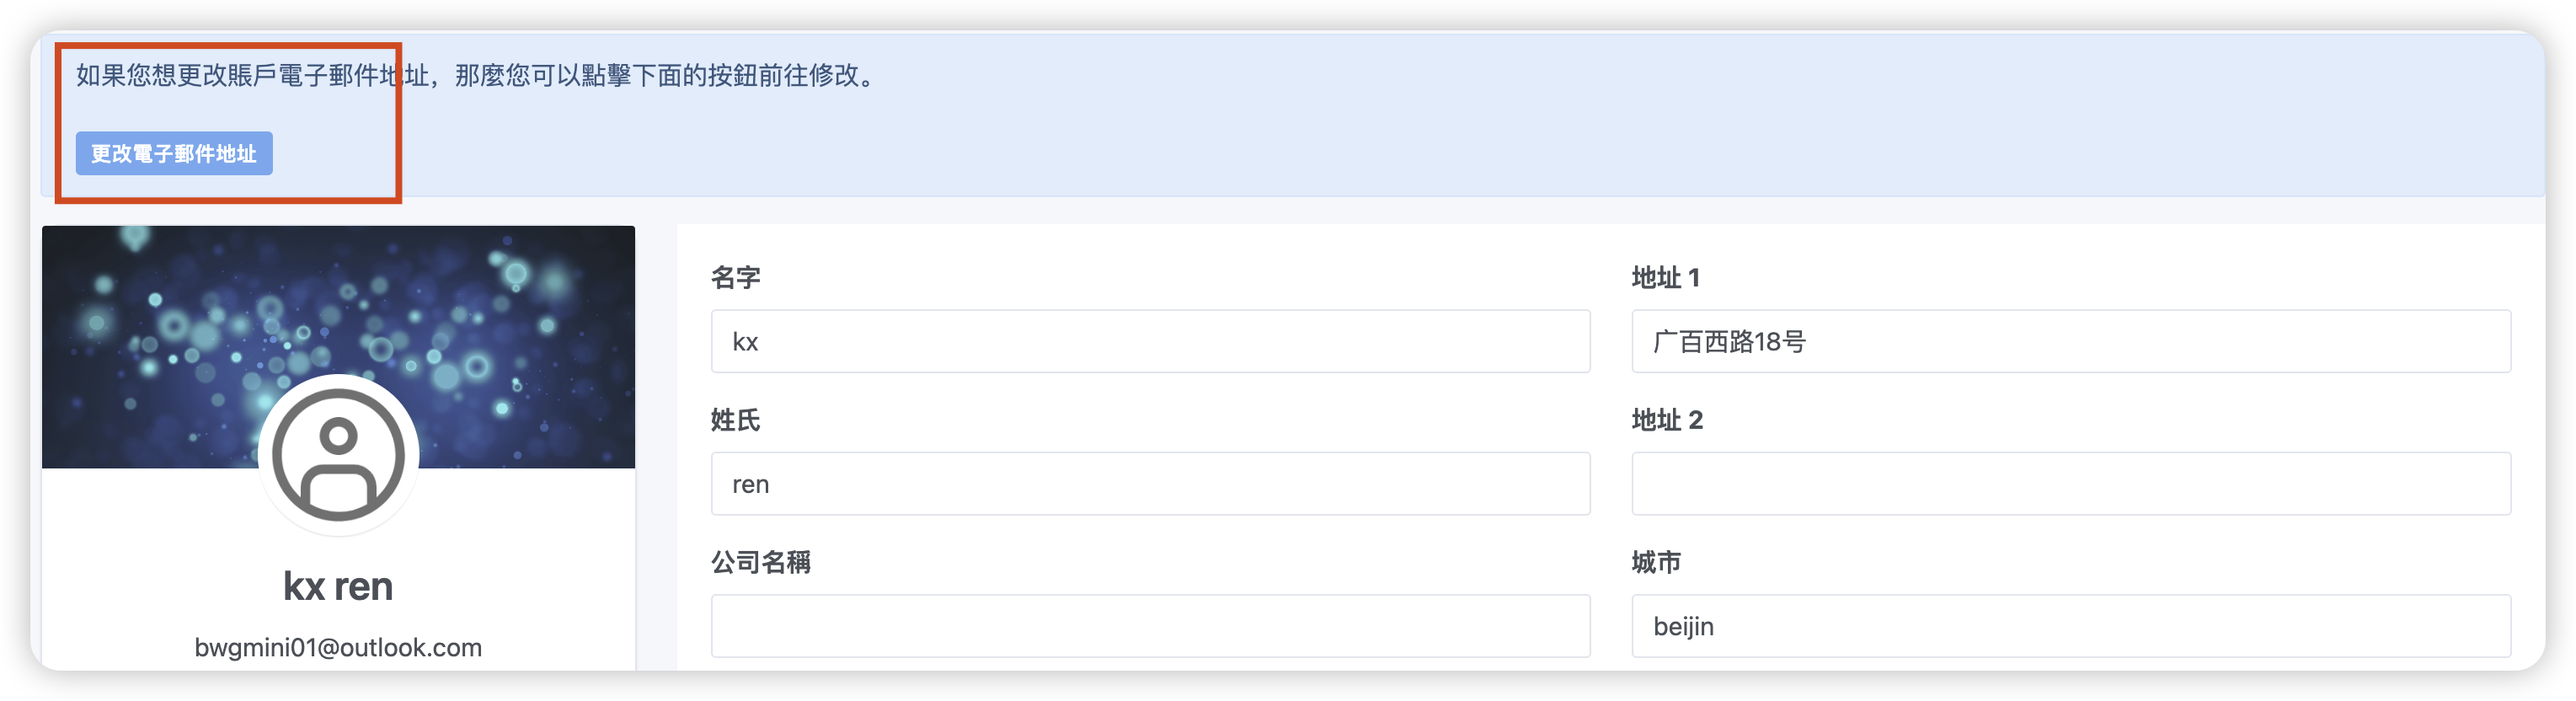Click the 地址 2 field label

1667,420
